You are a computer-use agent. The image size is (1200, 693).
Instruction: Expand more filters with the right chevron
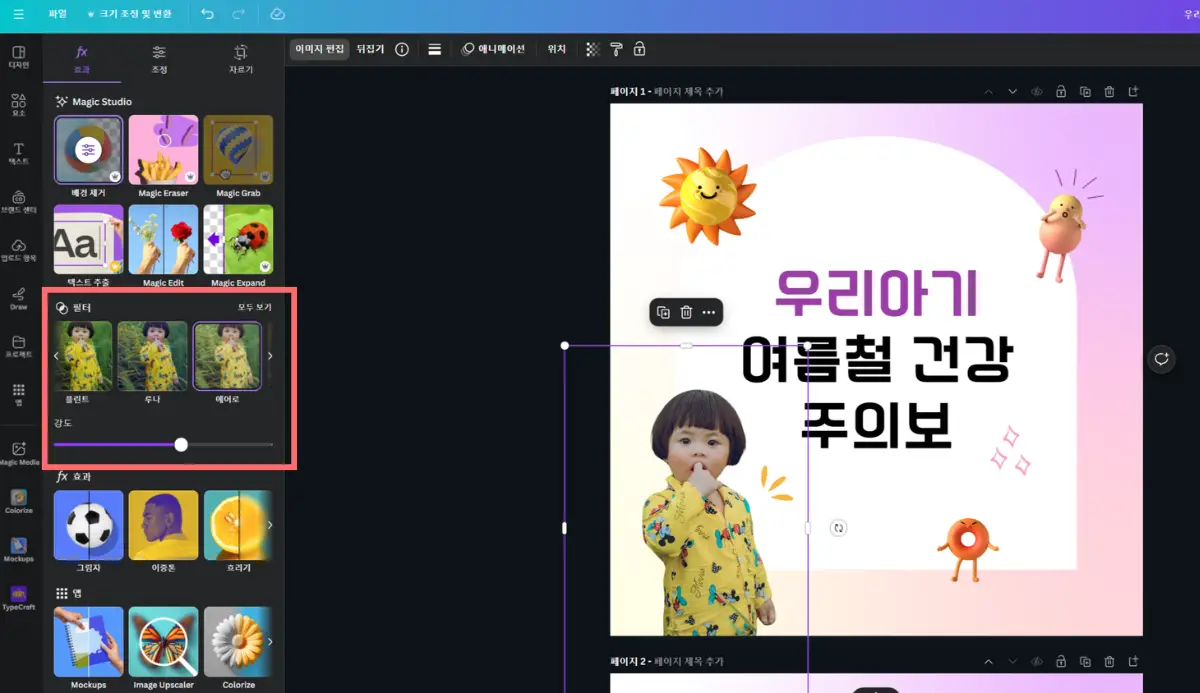click(x=269, y=355)
